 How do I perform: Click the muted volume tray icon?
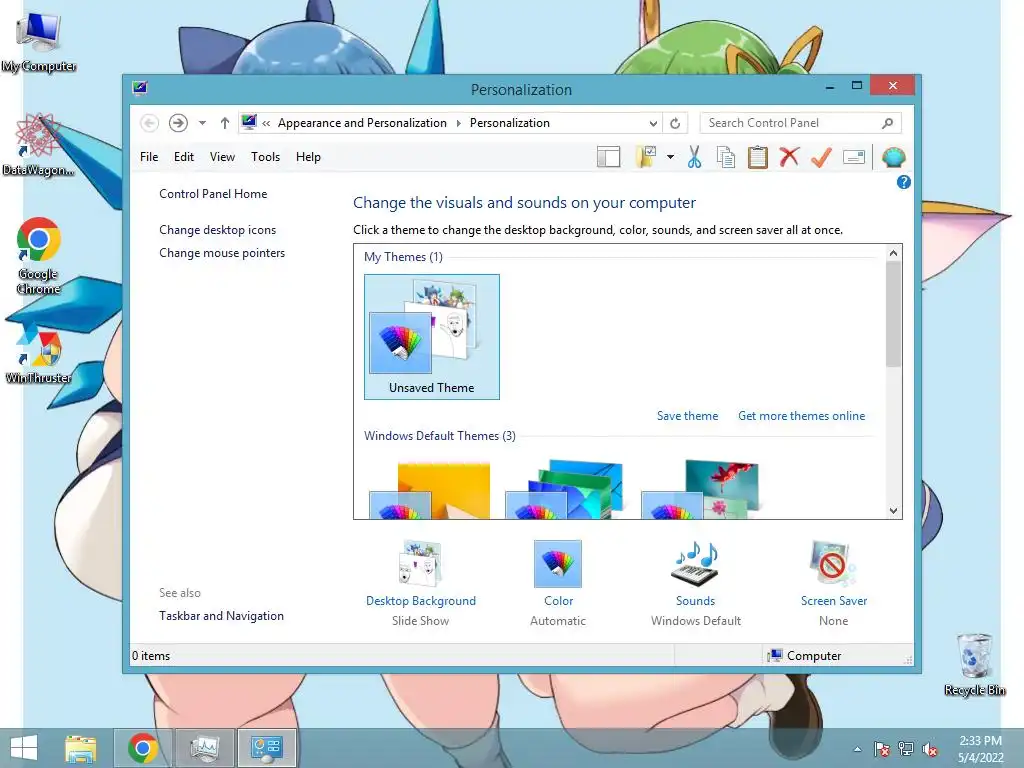[x=930, y=749]
